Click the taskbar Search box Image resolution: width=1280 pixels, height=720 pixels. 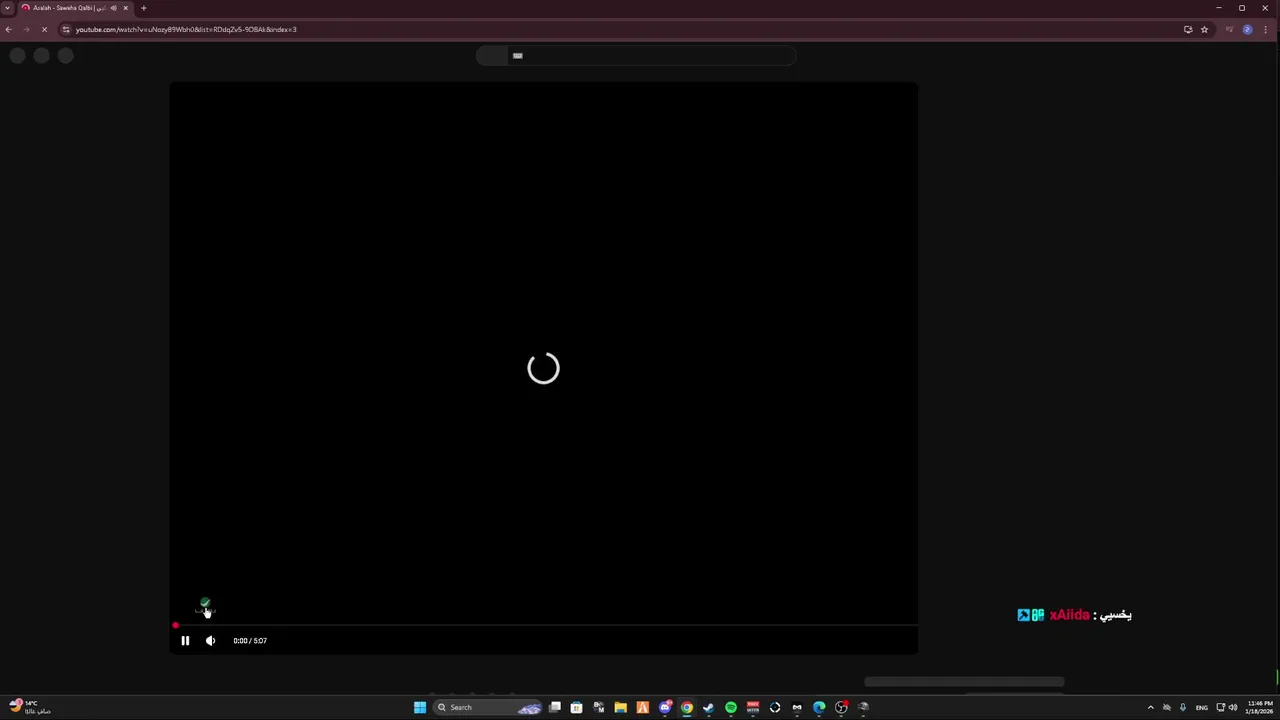point(489,707)
